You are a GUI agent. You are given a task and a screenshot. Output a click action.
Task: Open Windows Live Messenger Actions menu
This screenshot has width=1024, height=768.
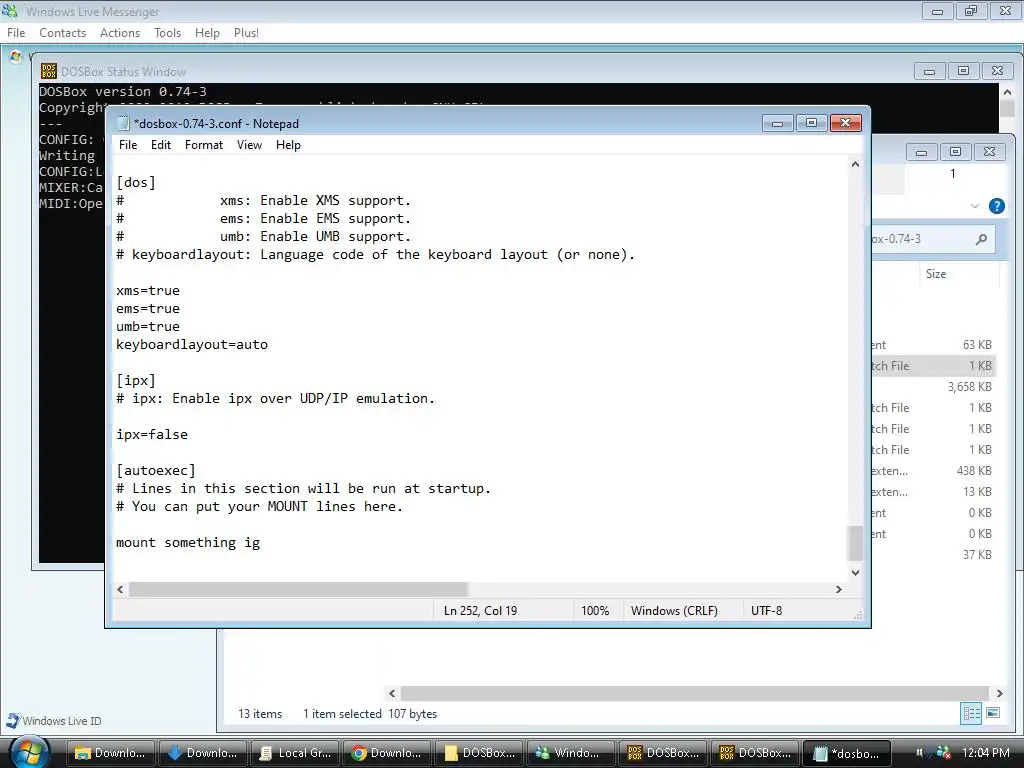tap(120, 33)
